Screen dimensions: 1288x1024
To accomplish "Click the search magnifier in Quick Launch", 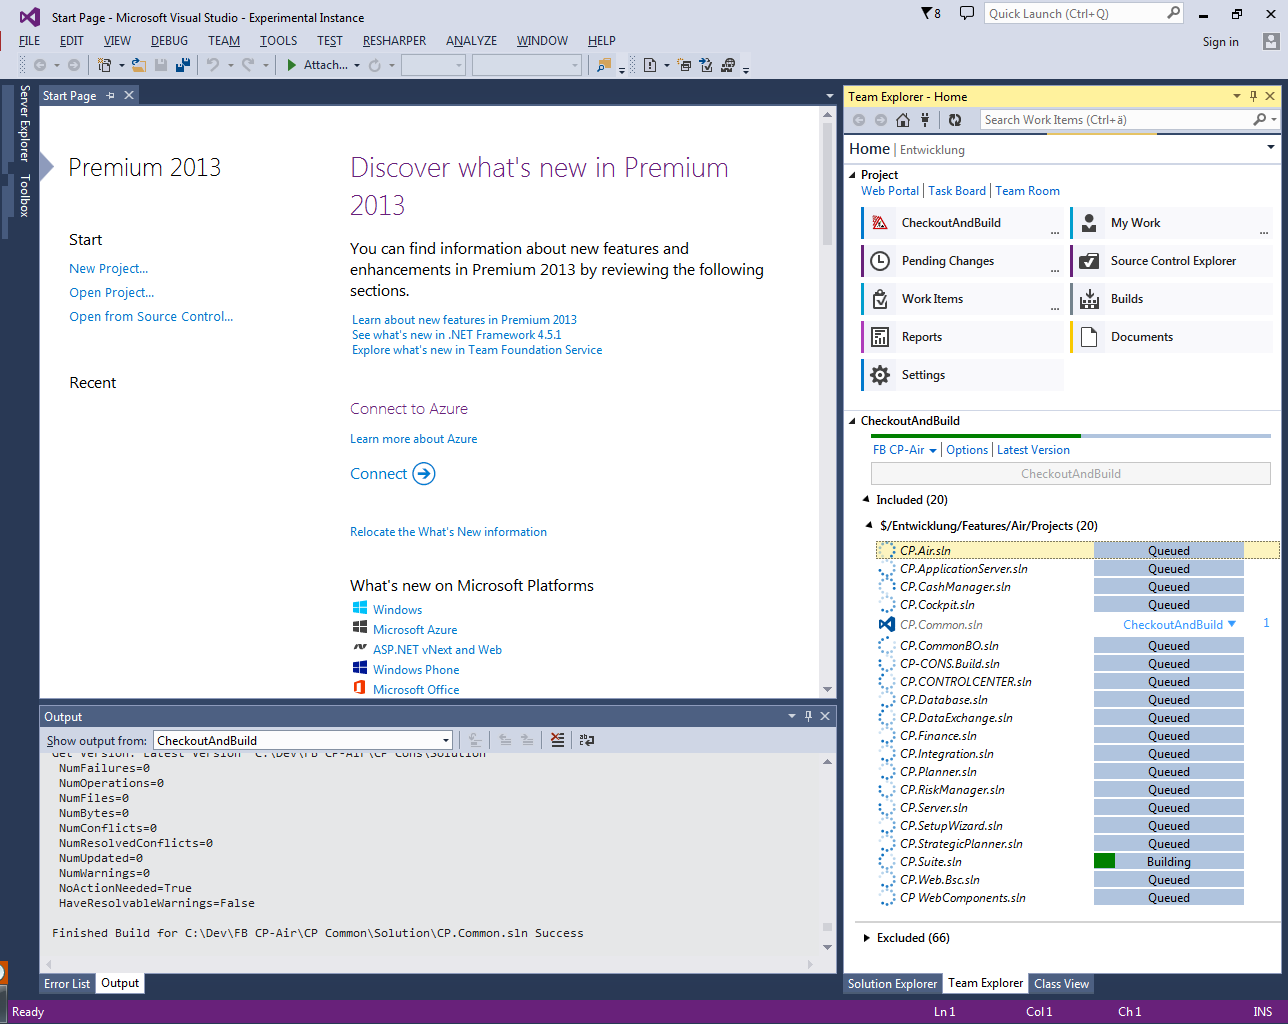I will click(x=1173, y=13).
